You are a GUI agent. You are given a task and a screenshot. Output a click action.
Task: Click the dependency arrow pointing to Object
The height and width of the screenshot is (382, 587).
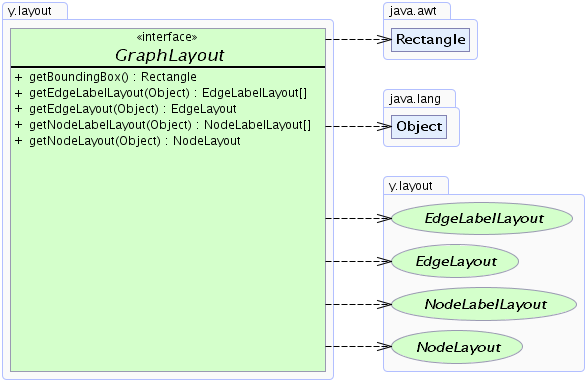pyautogui.click(x=358, y=127)
